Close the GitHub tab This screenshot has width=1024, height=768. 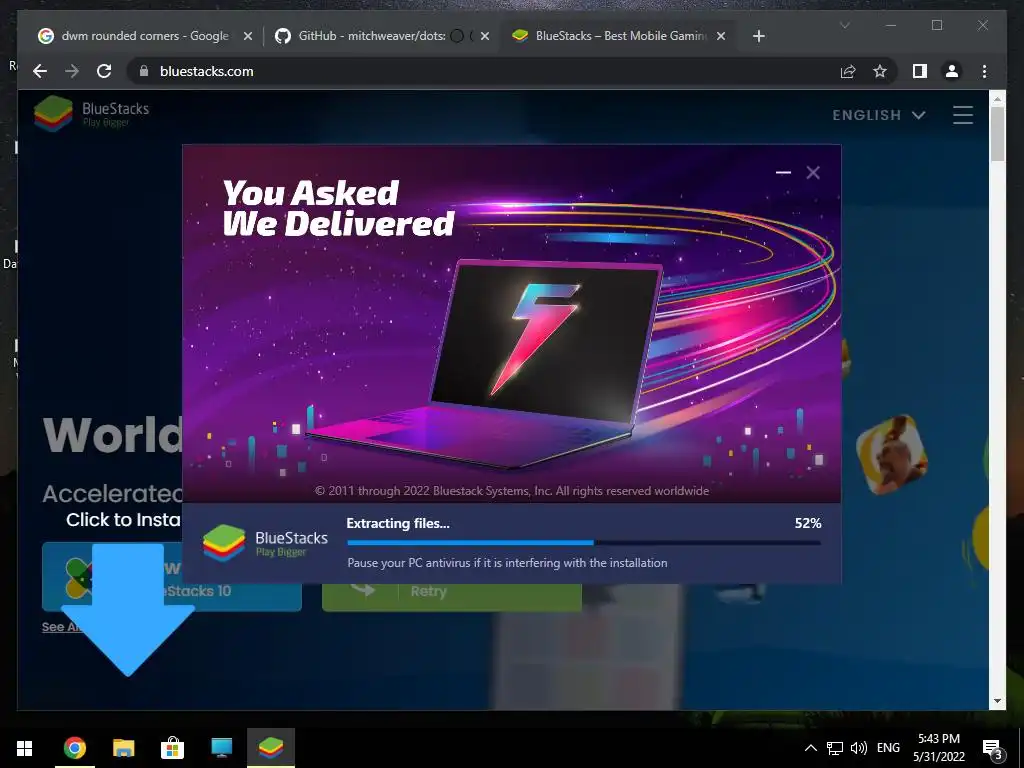coord(485,36)
